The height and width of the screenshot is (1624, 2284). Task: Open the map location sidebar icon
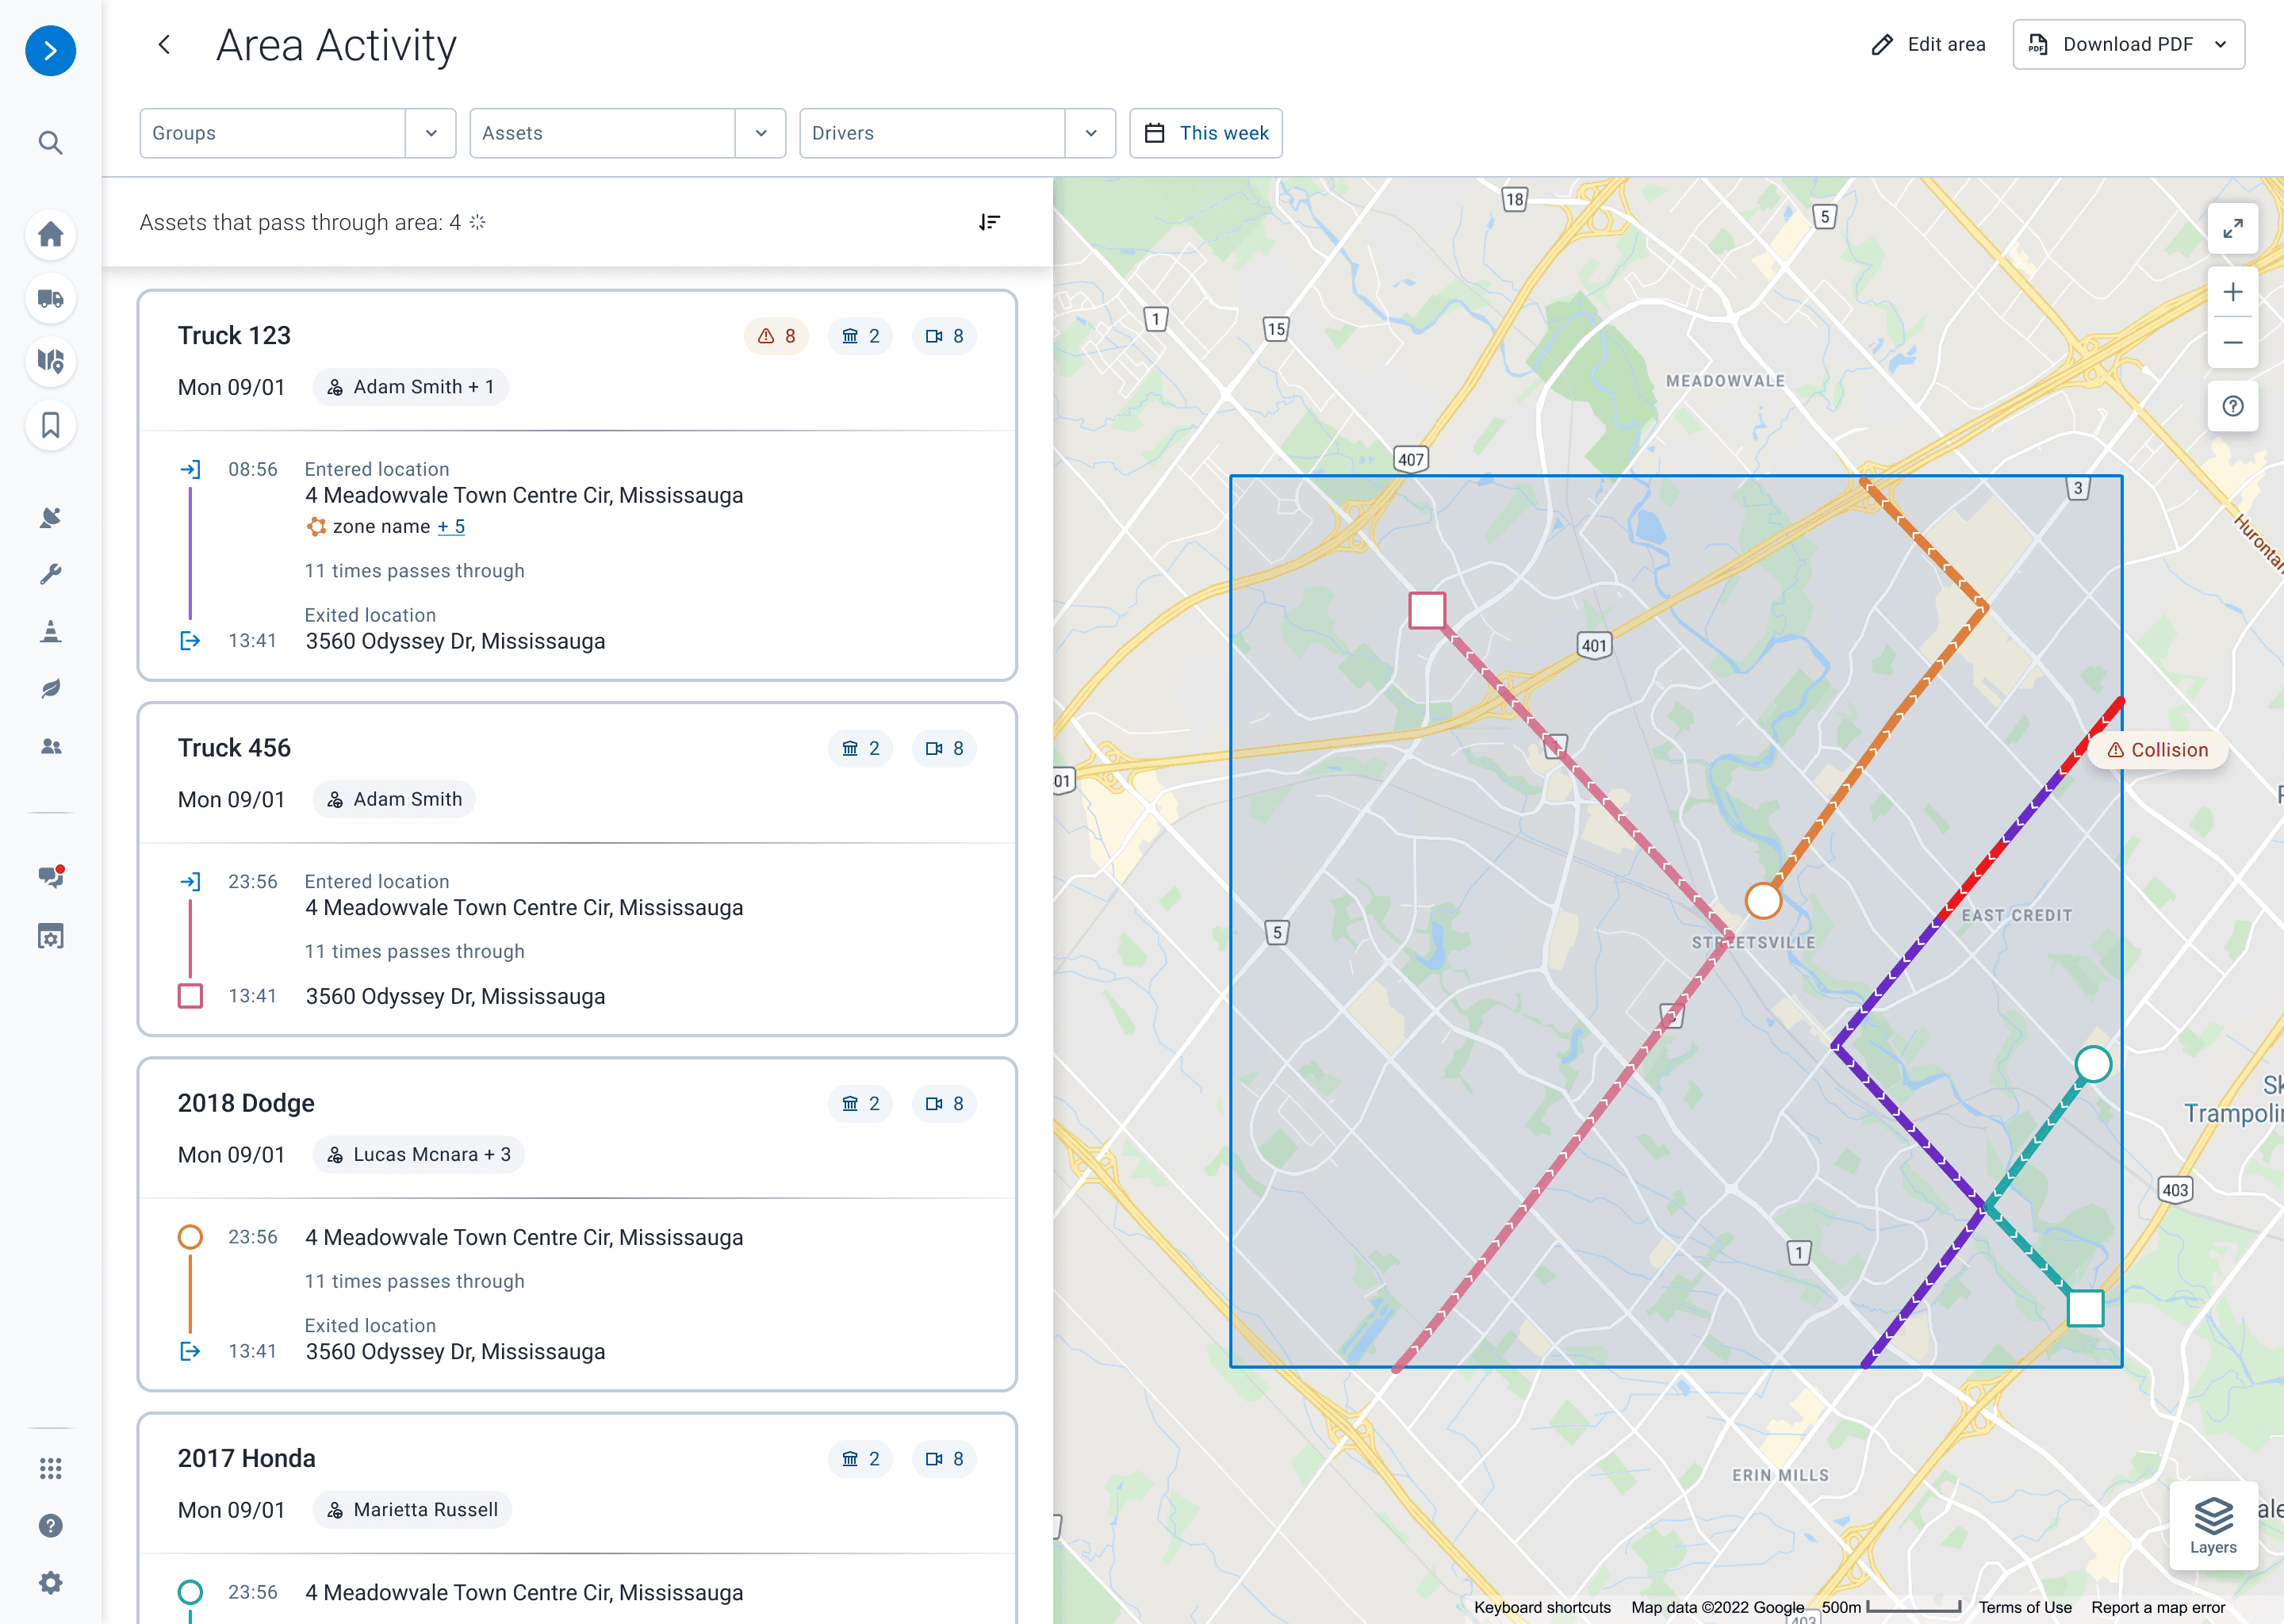(x=50, y=361)
